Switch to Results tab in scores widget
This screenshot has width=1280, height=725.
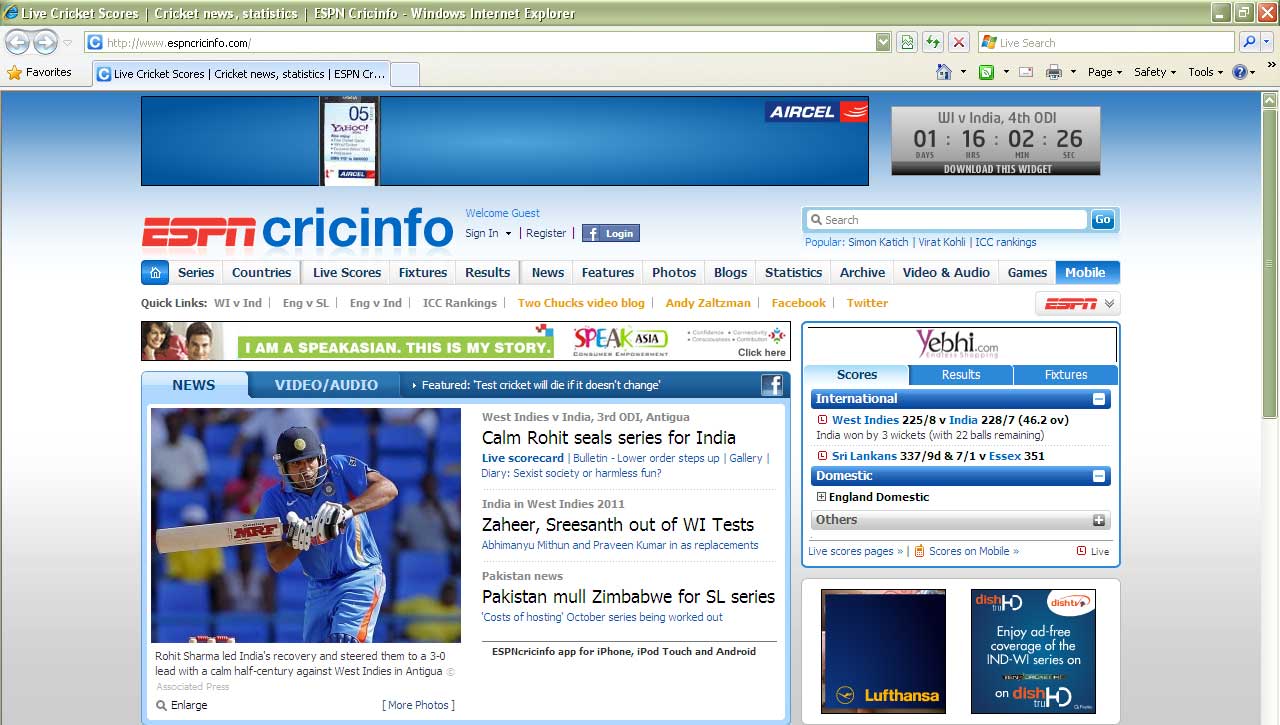click(961, 375)
